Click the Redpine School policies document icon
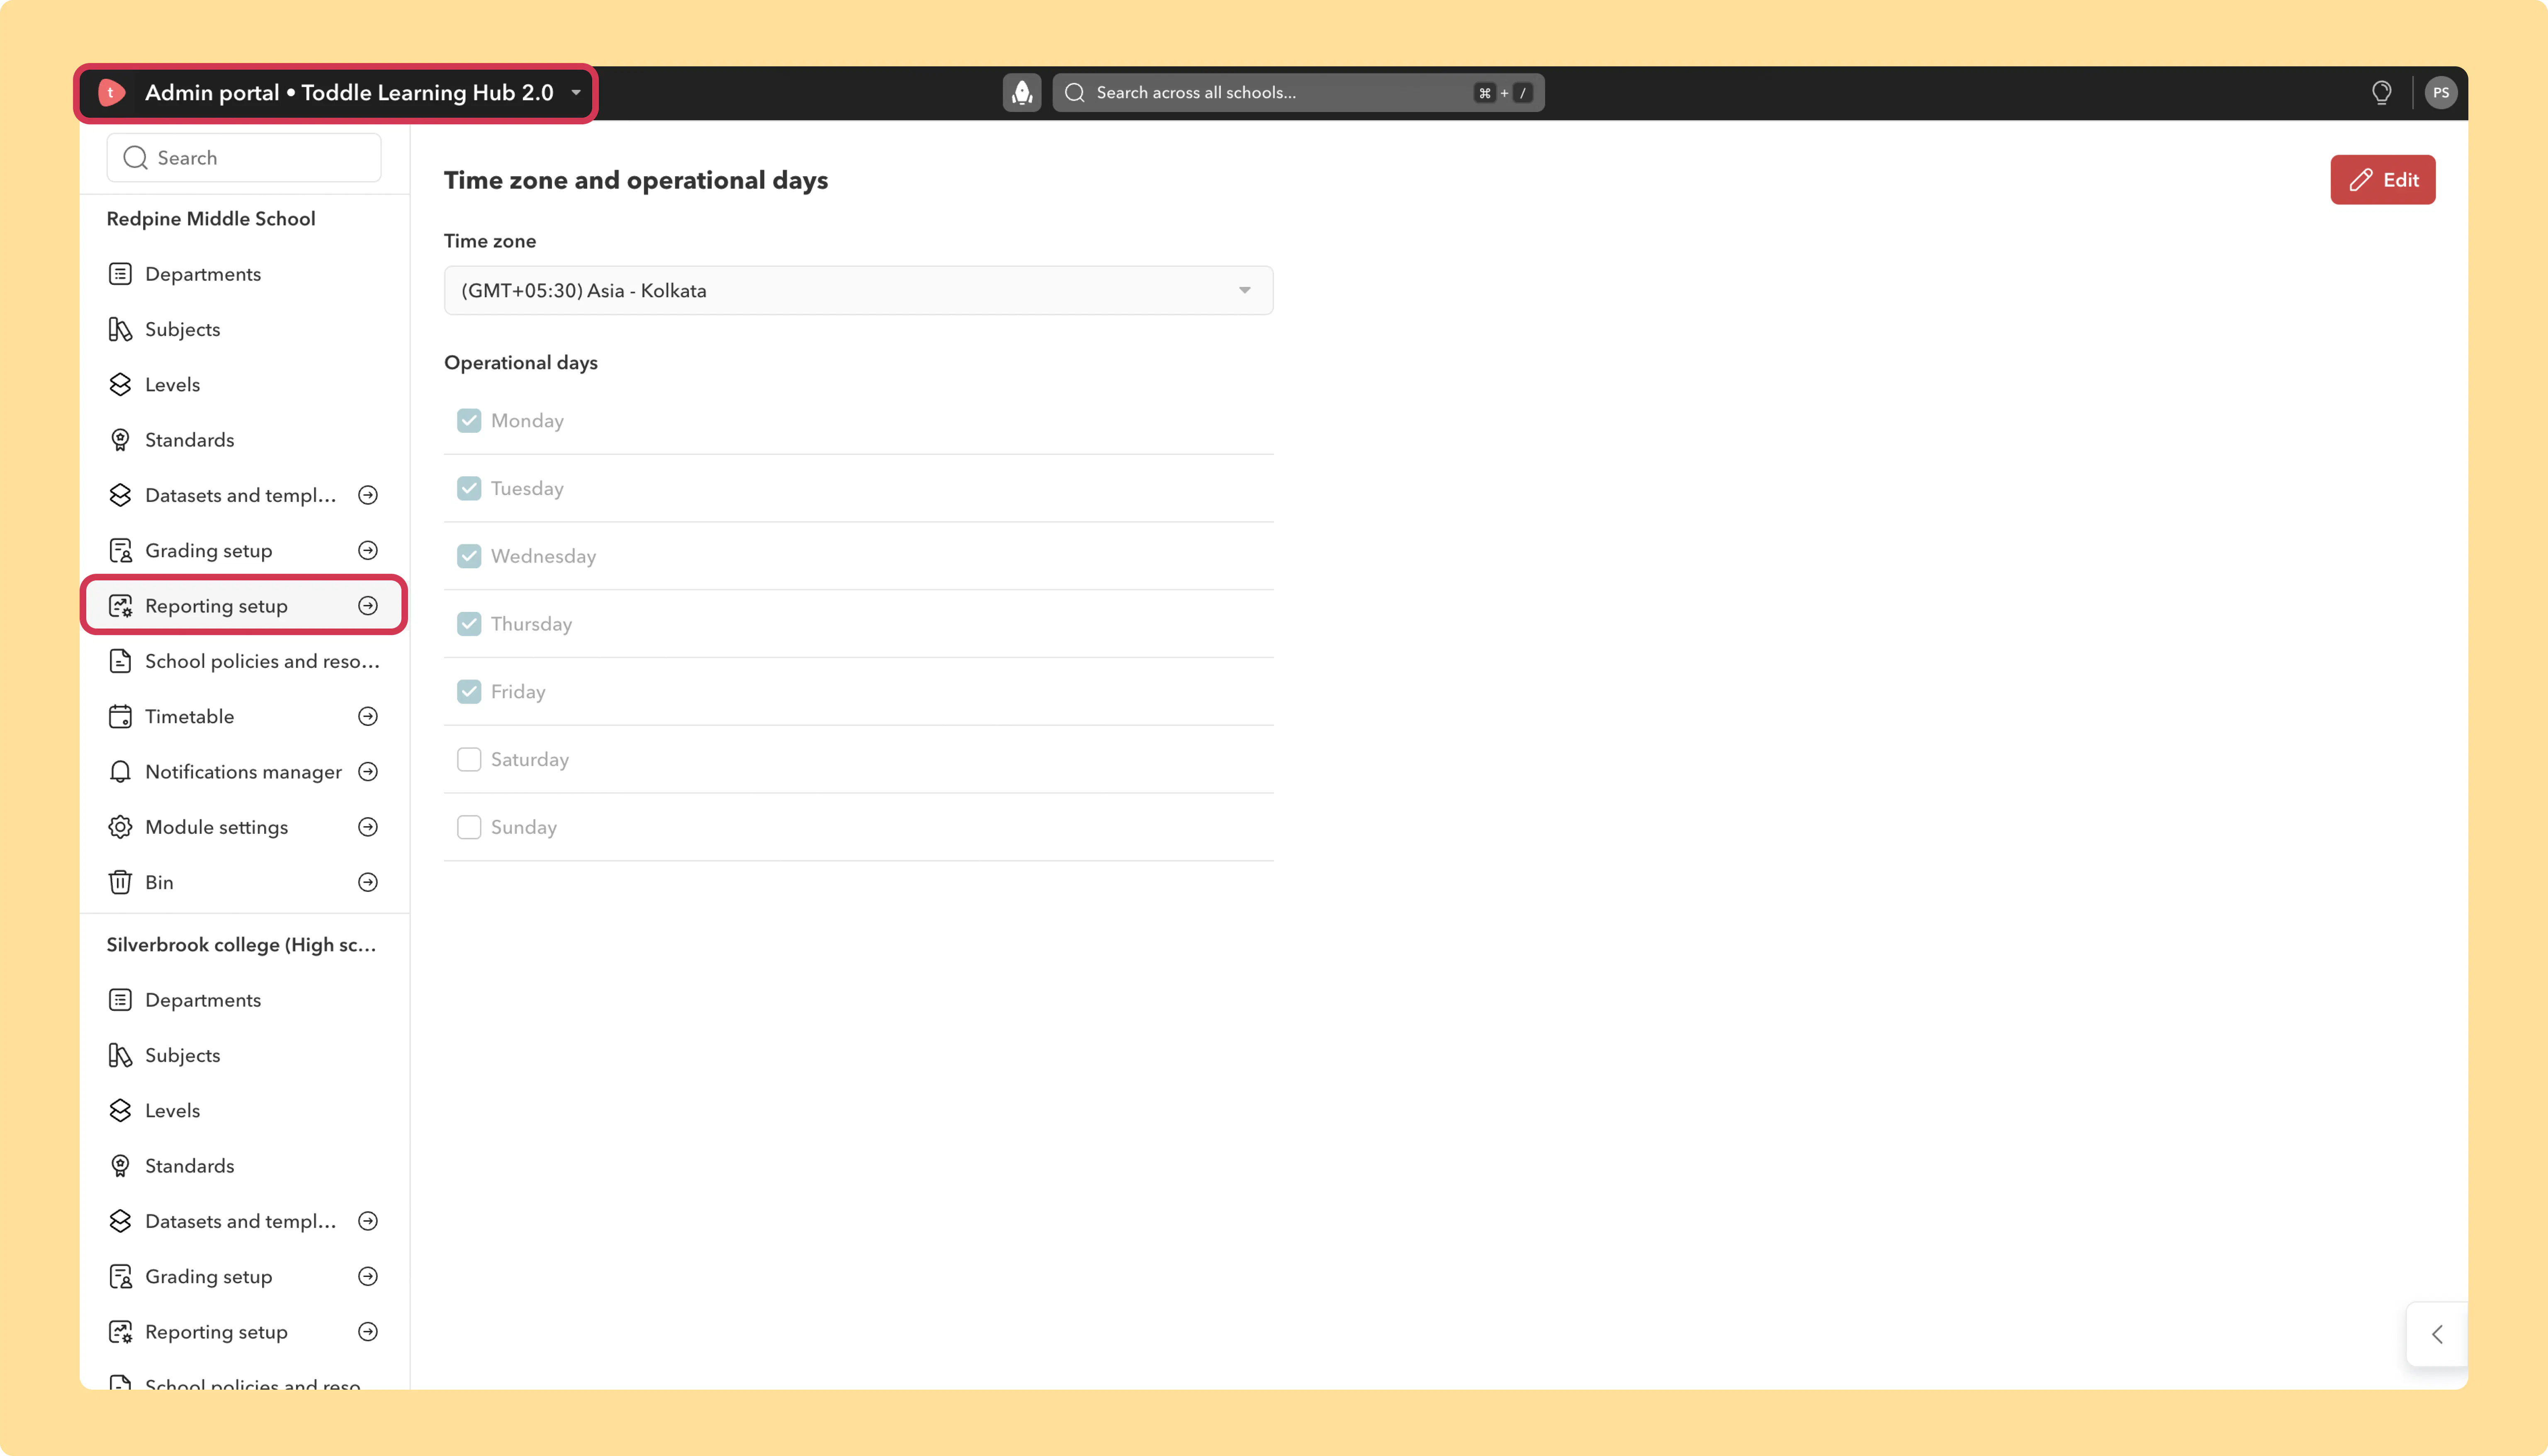Screen dimensions: 2548x1456 (120, 661)
